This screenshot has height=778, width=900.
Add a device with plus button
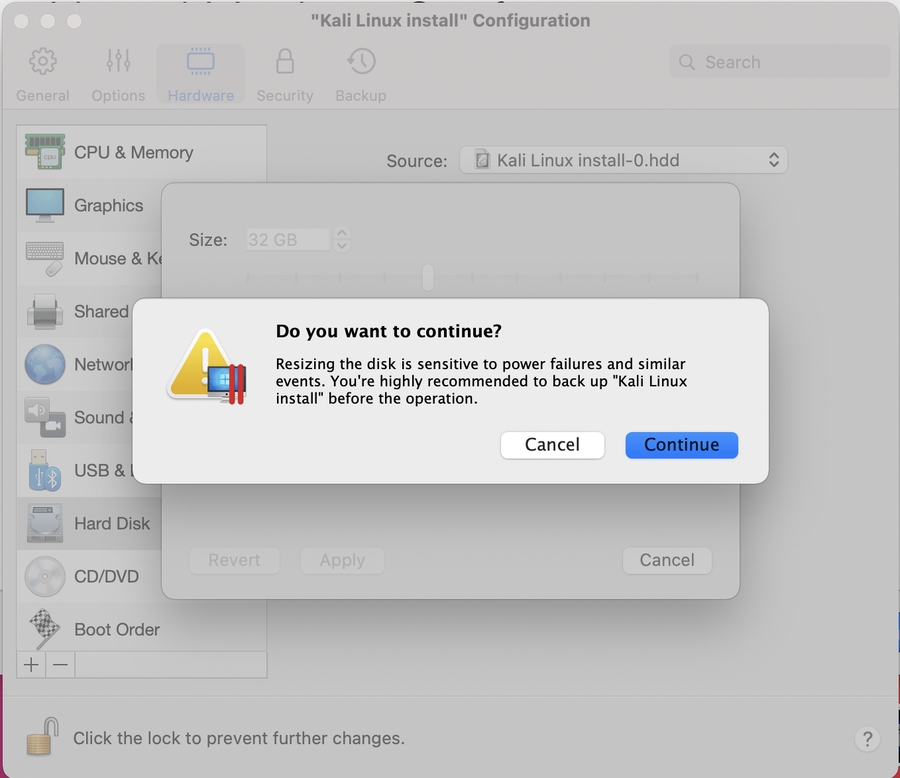pos(32,665)
